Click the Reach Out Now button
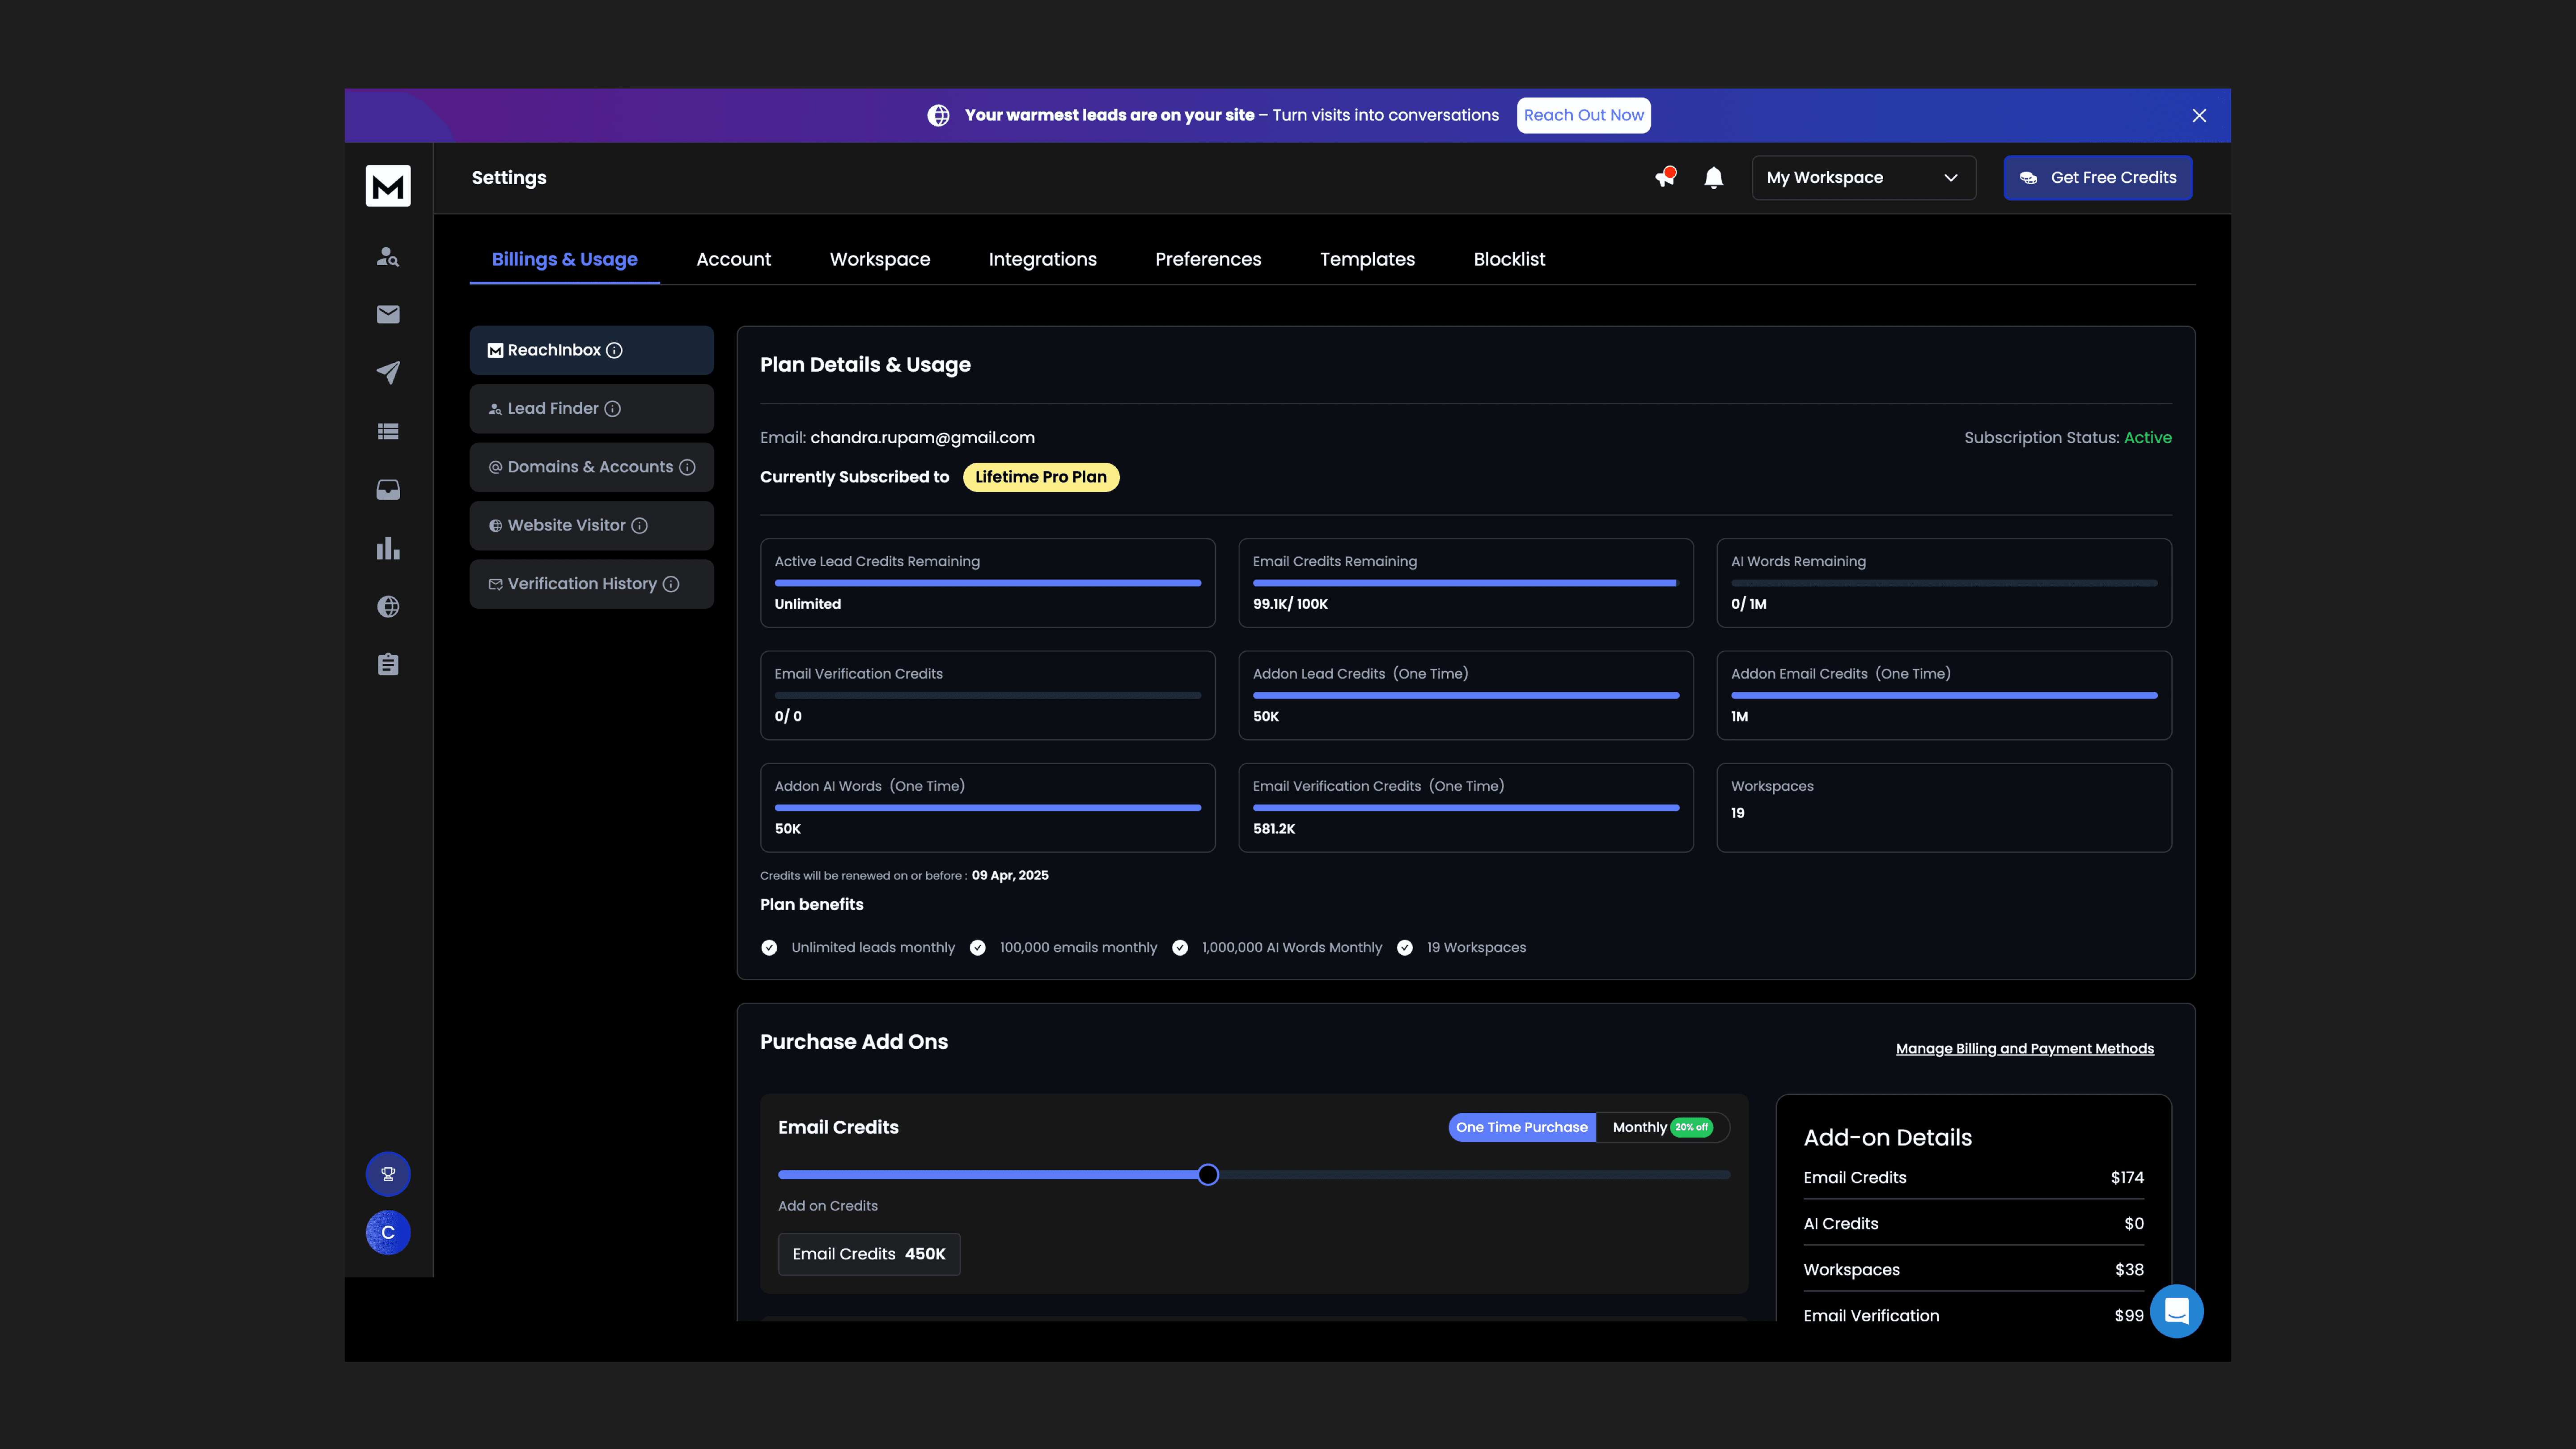Image resolution: width=2576 pixels, height=1449 pixels. pyautogui.click(x=1583, y=115)
